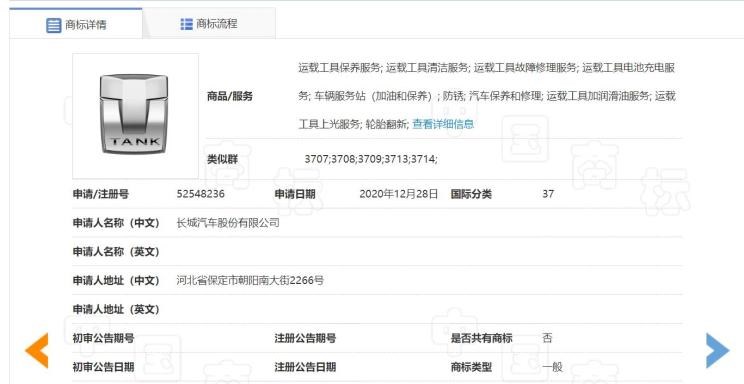Go to next trademark with blue right arrow
This screenshot has height=384, width=744.
point(717,350)
